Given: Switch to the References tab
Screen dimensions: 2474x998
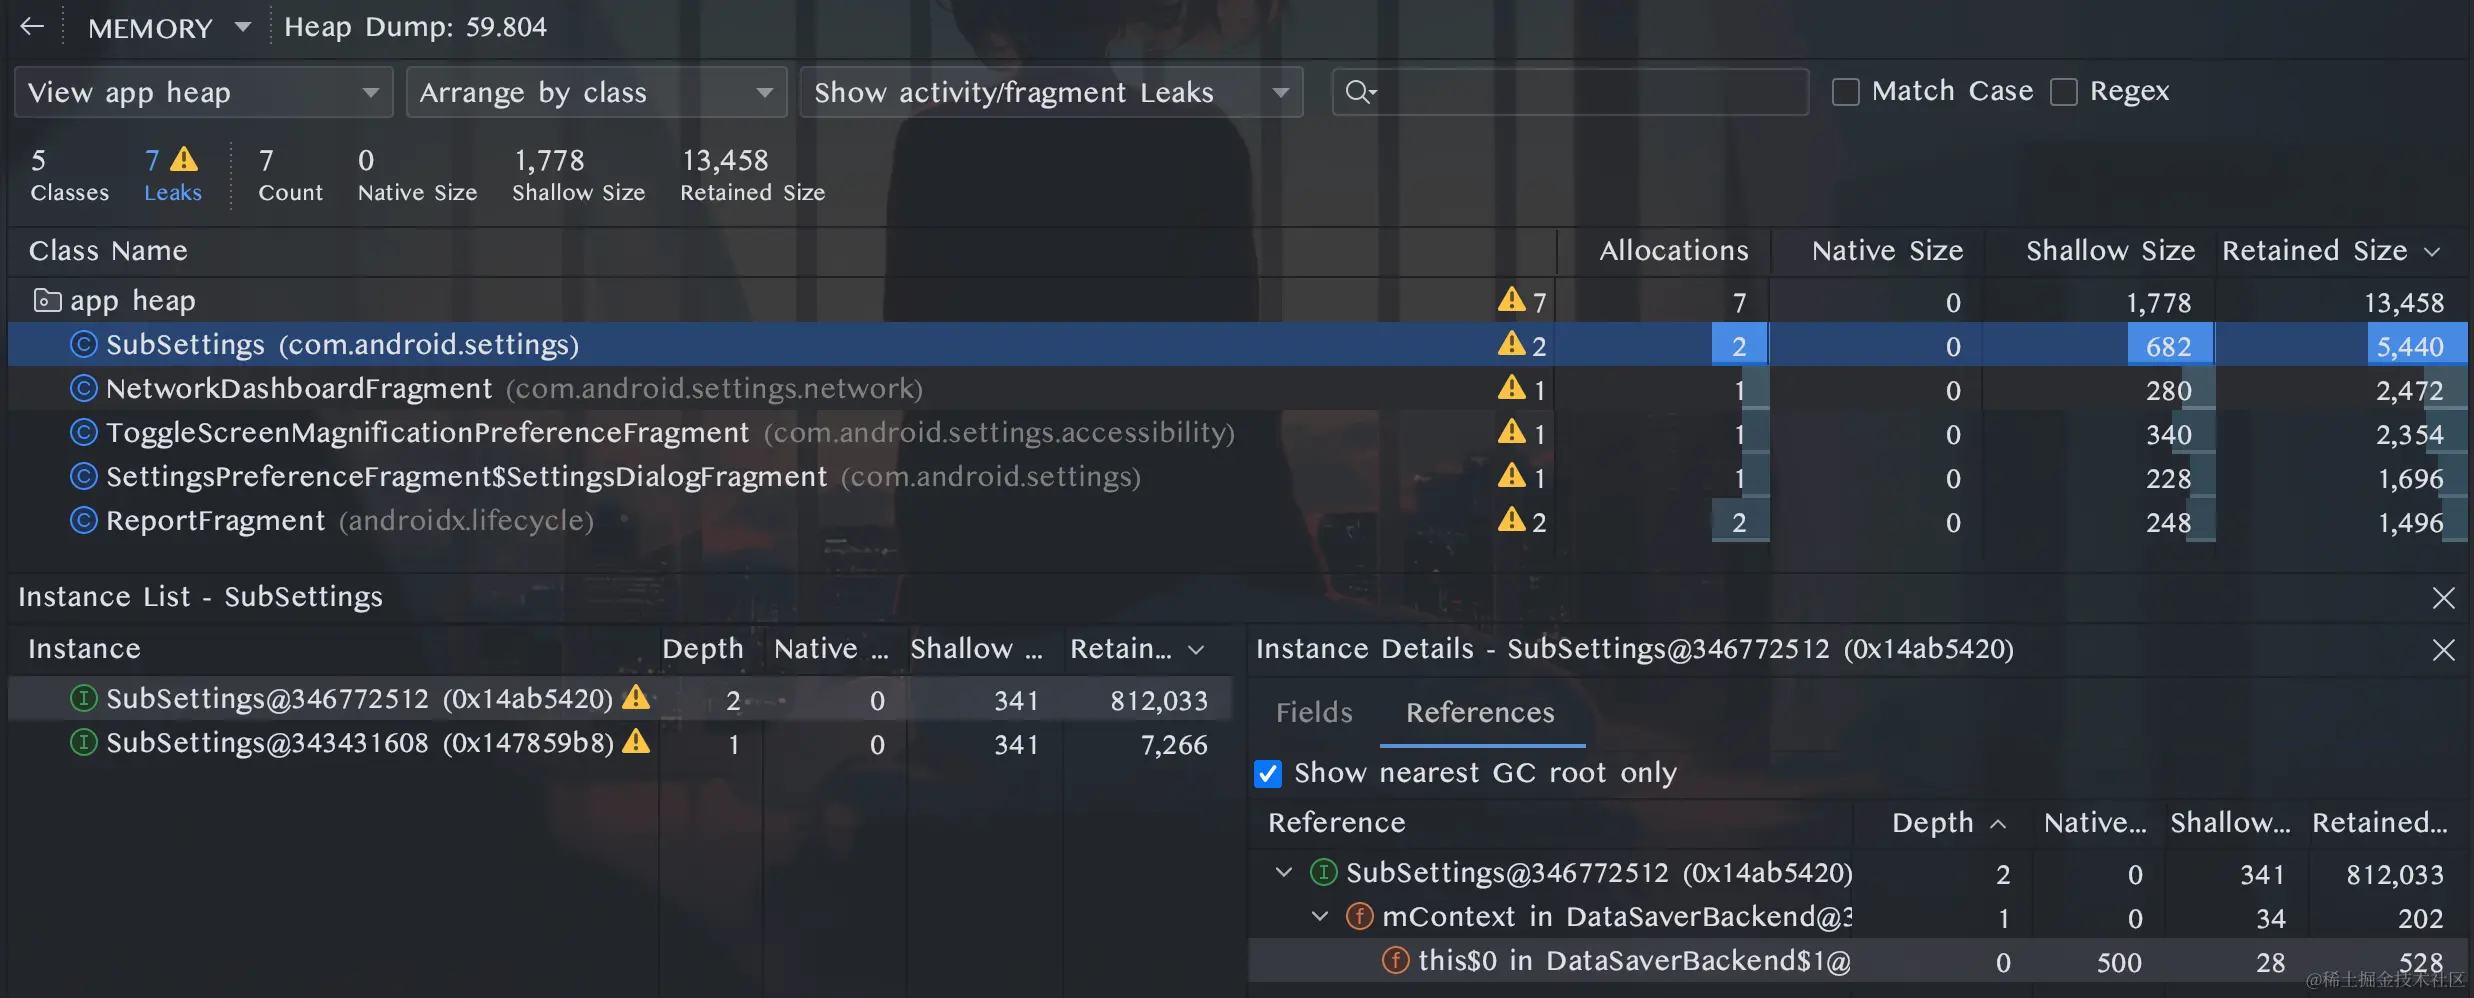Looking at the screenshot, I should pos(1480,713).
